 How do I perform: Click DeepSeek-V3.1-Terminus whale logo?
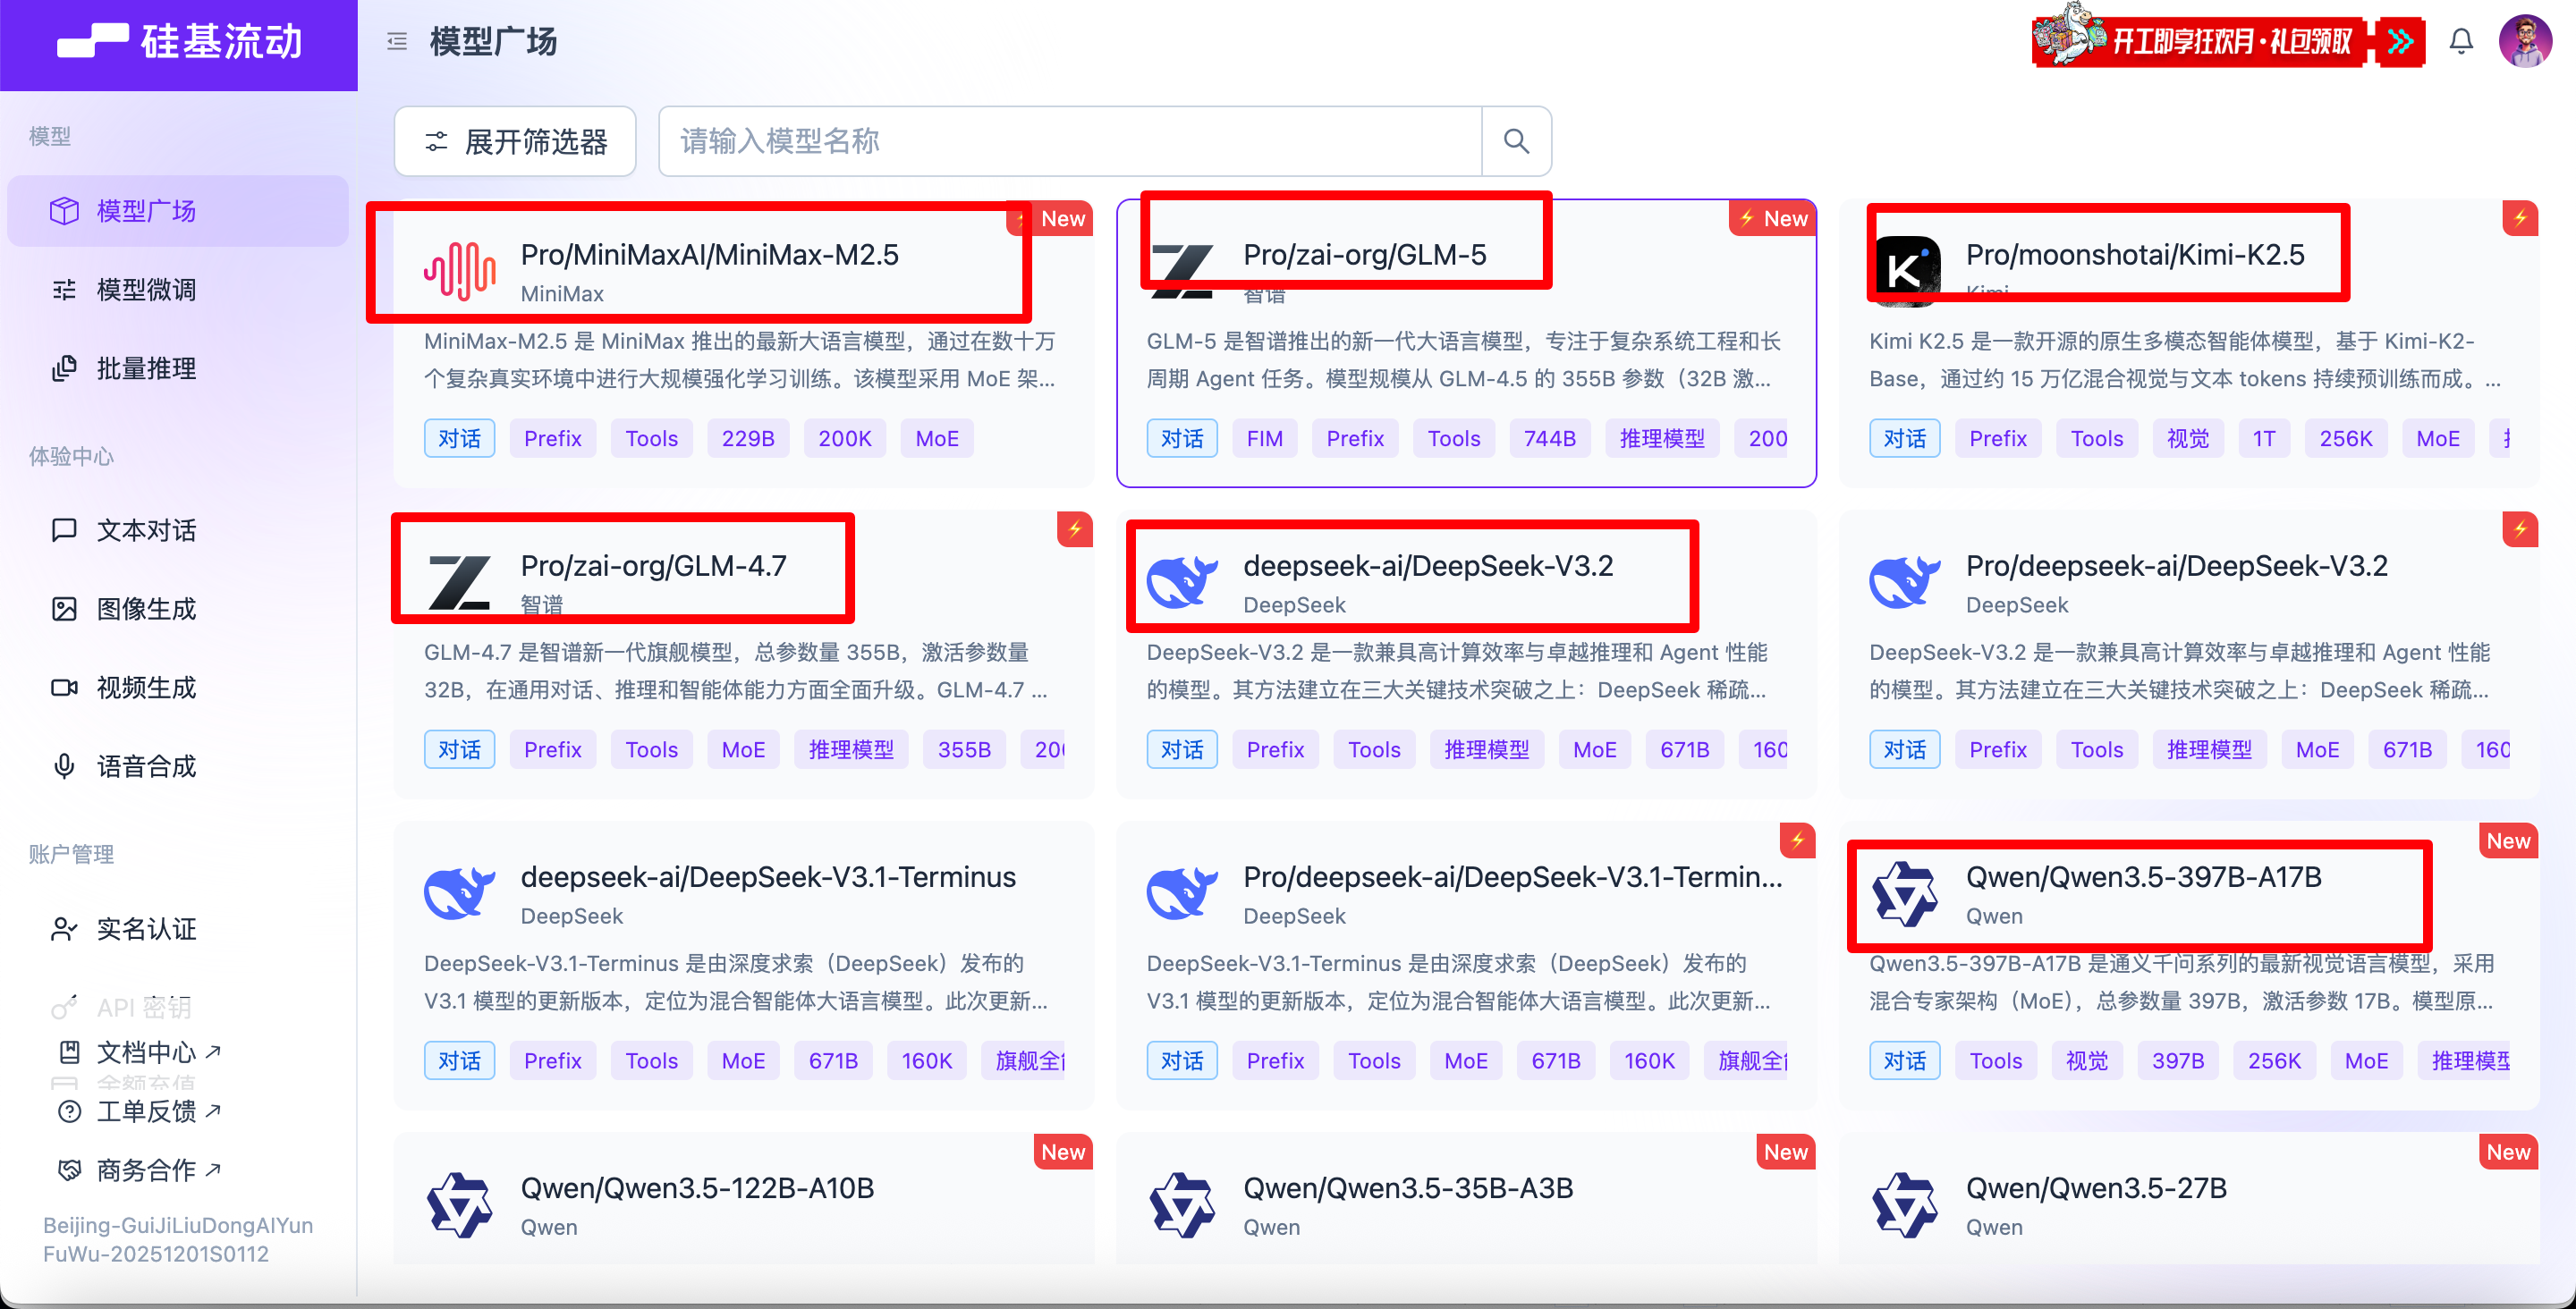pyautogui.click(x=459, y=893)
